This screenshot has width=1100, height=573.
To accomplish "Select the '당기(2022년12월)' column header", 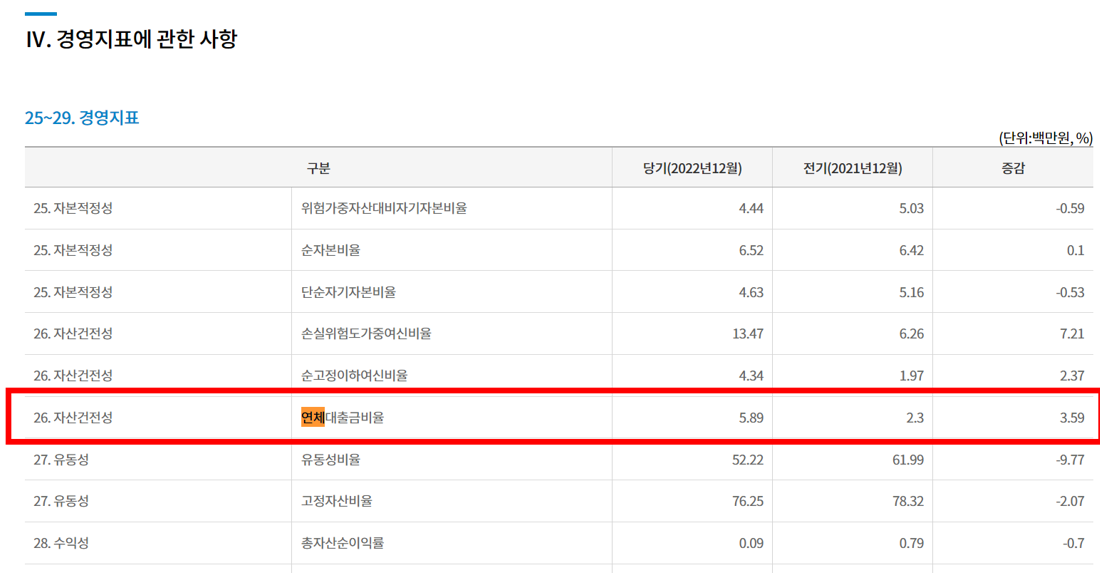I will point(692,168).
